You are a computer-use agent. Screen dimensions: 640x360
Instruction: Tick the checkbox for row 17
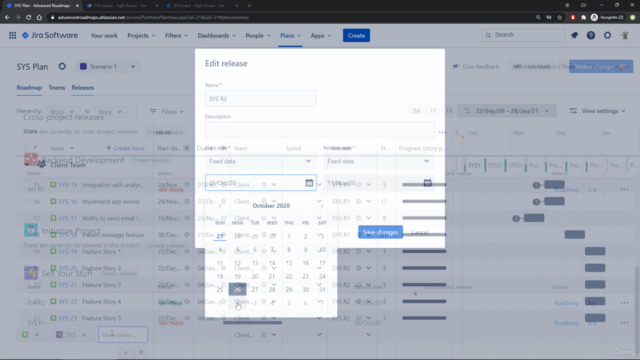click(27, 218)
